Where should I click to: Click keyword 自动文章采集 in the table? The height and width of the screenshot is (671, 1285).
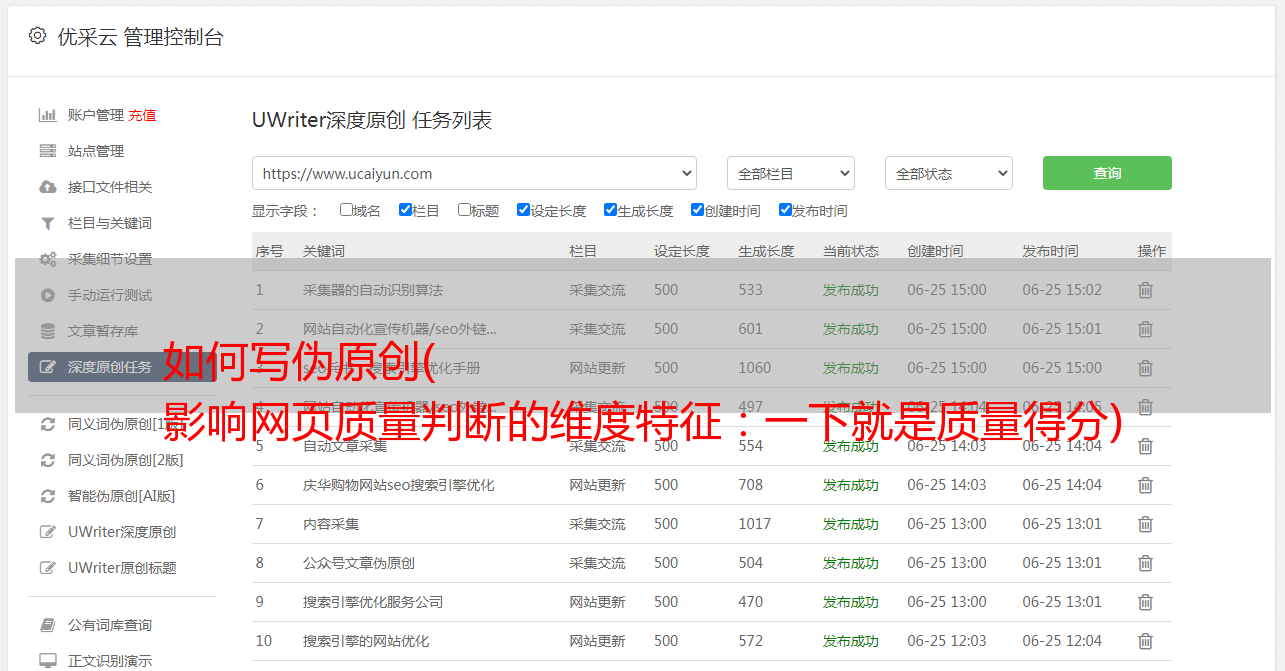[x=345, y=446]
